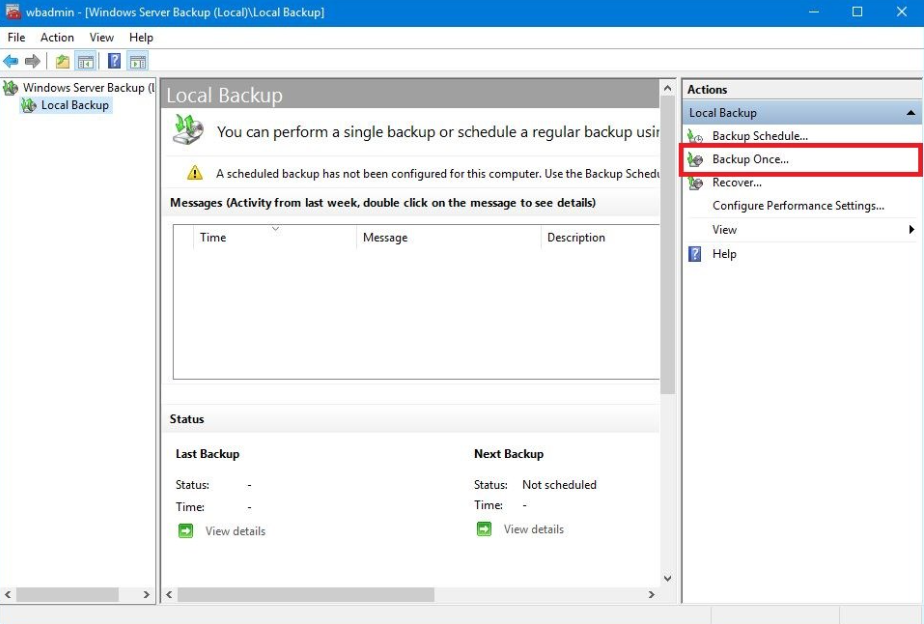
Task: Open Backup Schedule... action
Action: coord(760,136)
